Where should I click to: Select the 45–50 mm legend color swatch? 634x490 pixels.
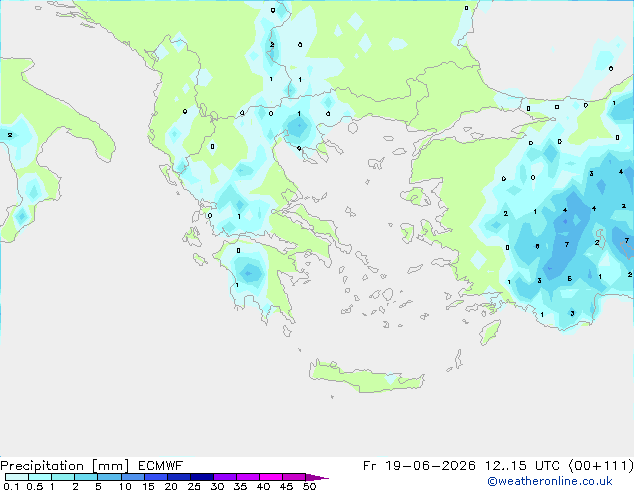pos(294,477)
